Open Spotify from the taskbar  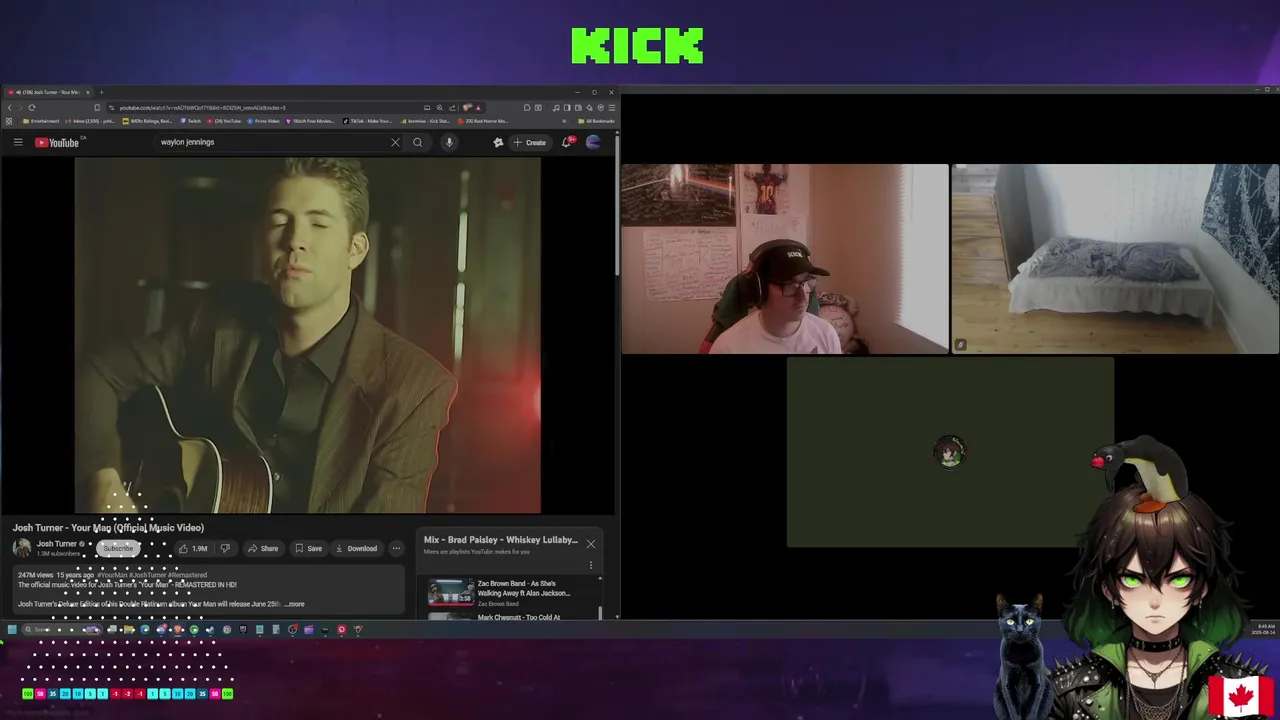point(194,630)
